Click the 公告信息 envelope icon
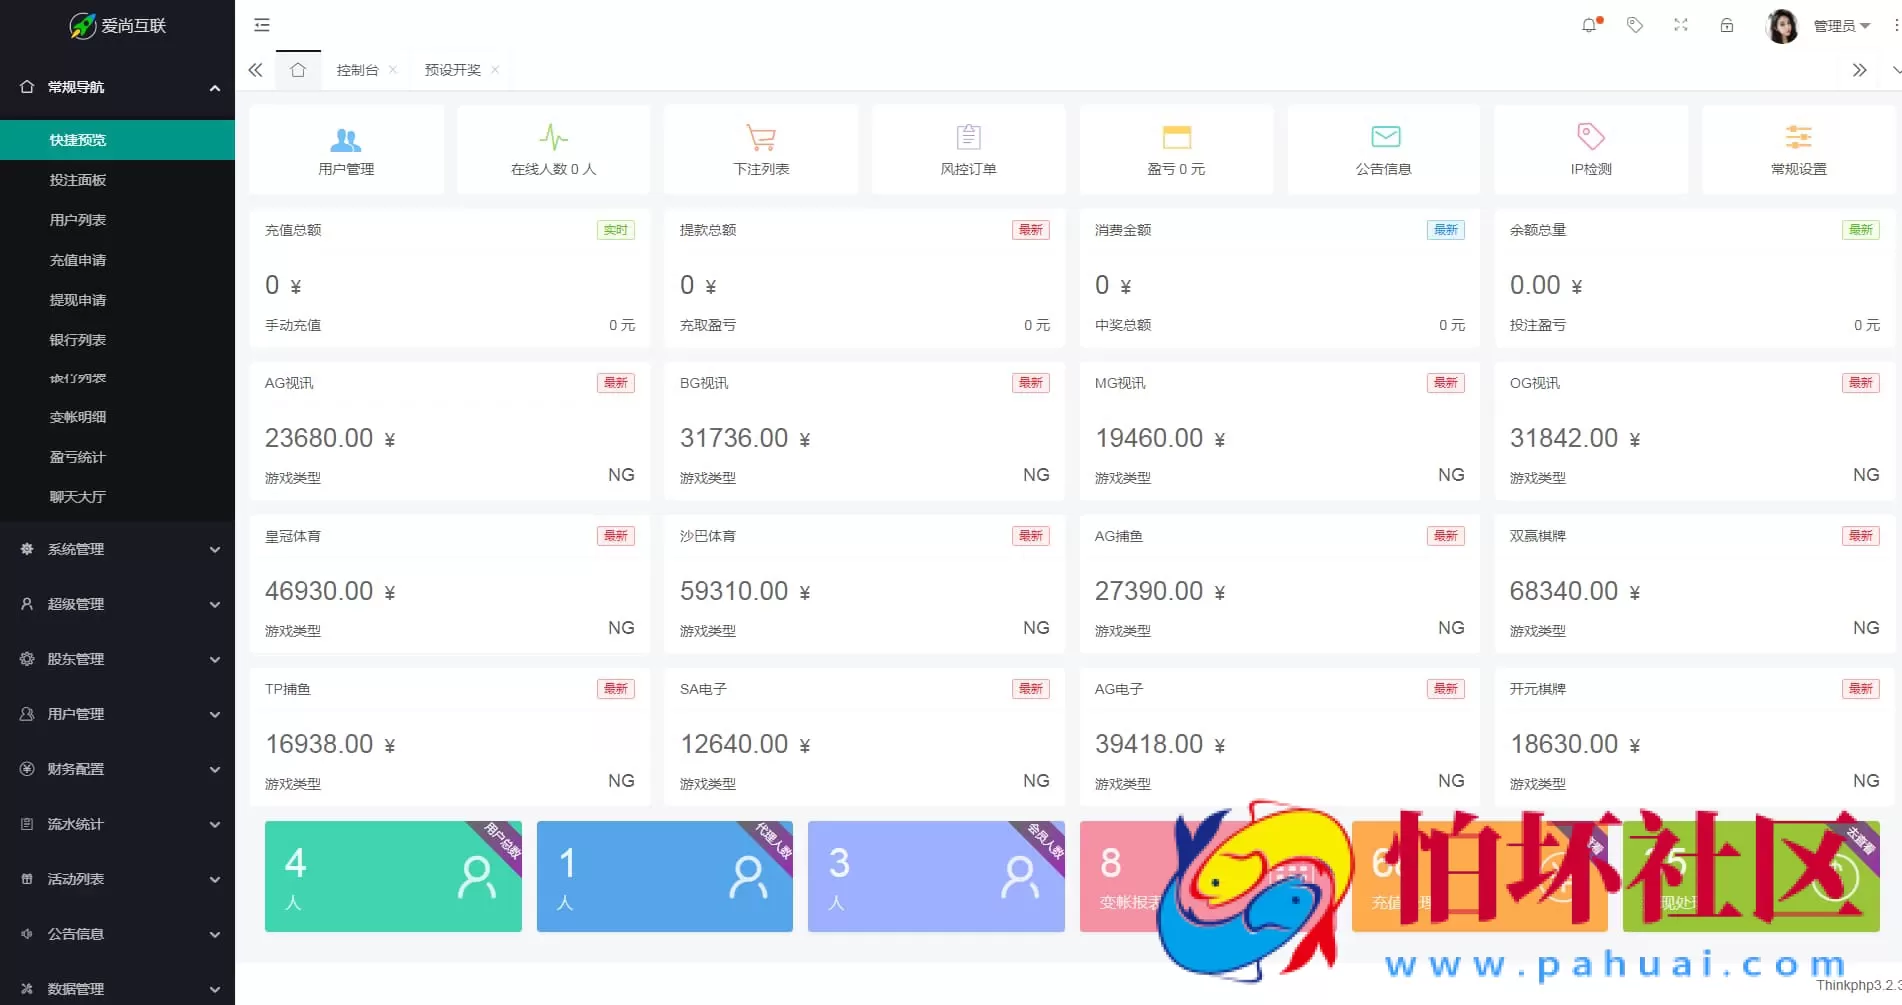 click(x=1384, y=137)
